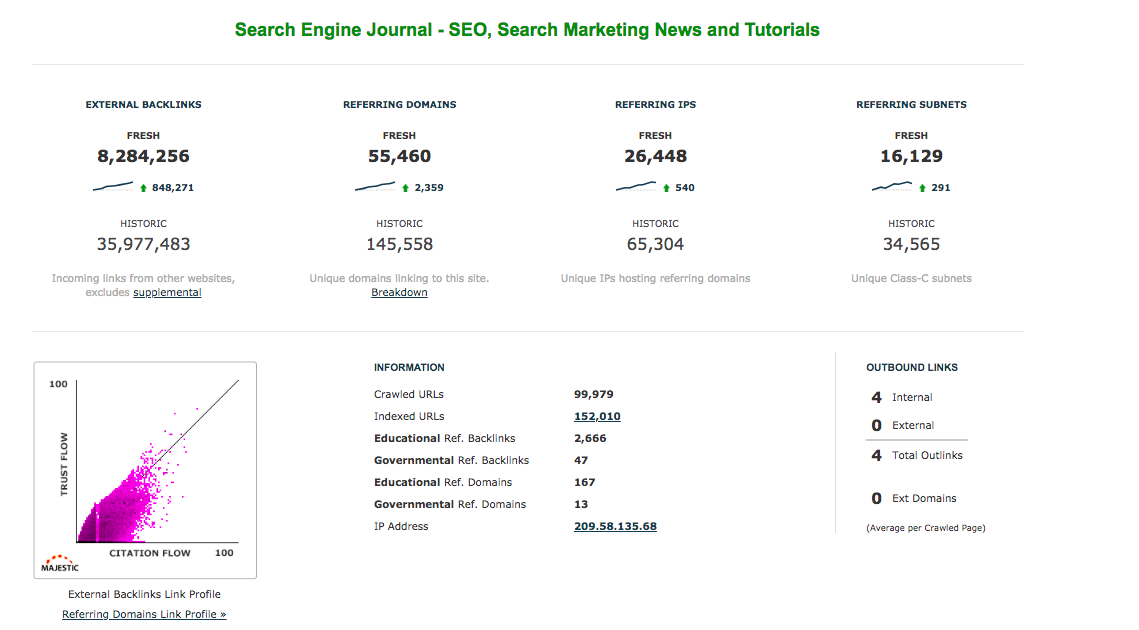Image resolution: width=1139 pixels, height=630 pixels.
Task: Click the Educational Ref. Backlinks label
Action: point(445,438)
